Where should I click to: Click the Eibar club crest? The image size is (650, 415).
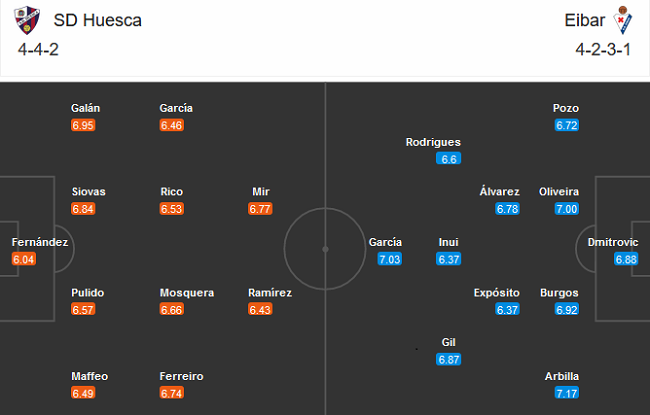624,19
